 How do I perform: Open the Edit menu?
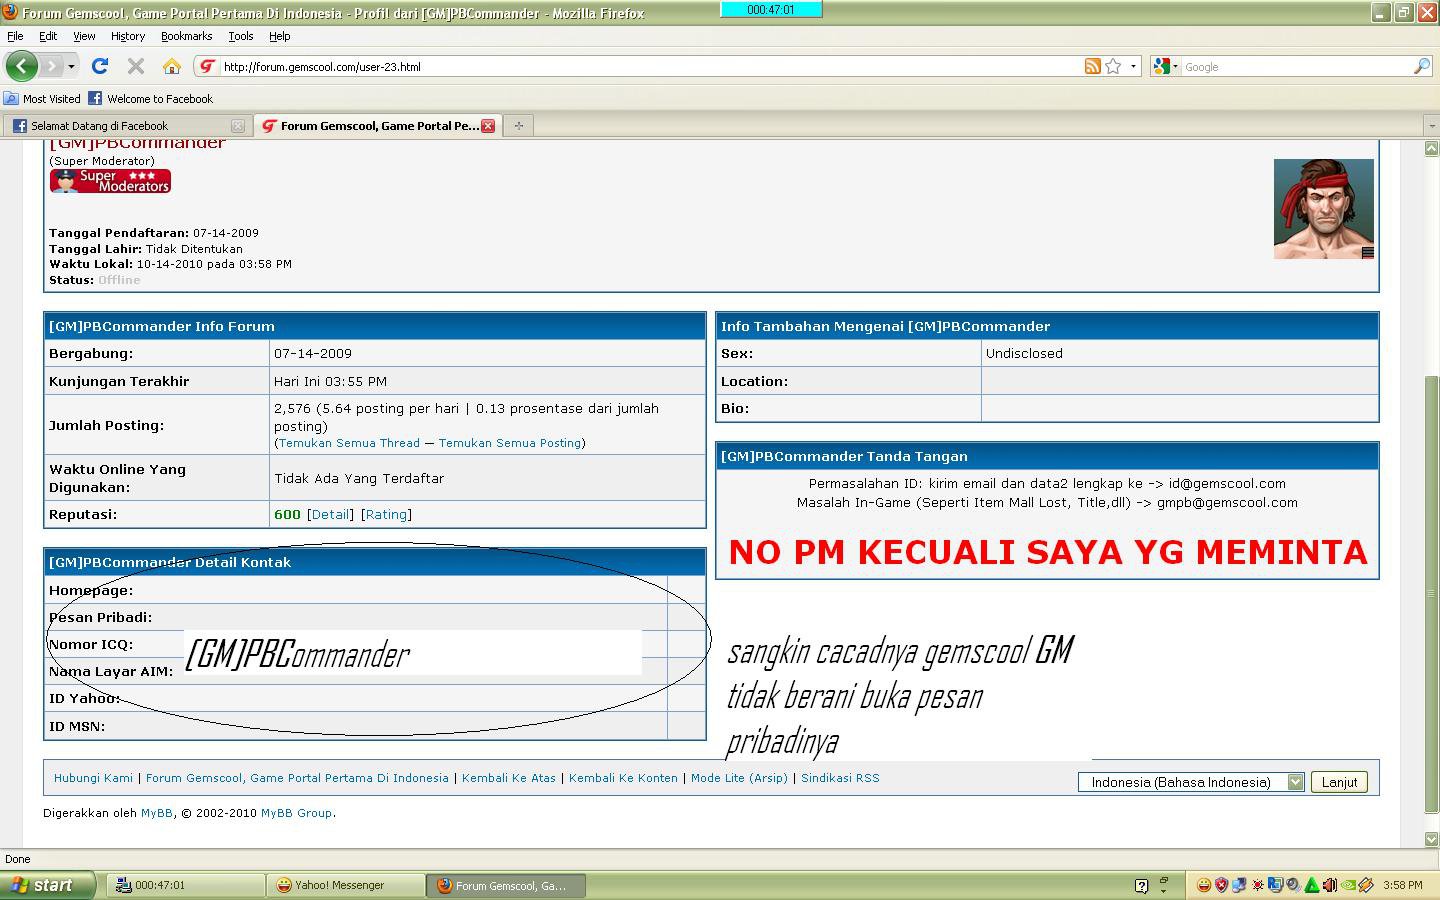pos(47,36)
